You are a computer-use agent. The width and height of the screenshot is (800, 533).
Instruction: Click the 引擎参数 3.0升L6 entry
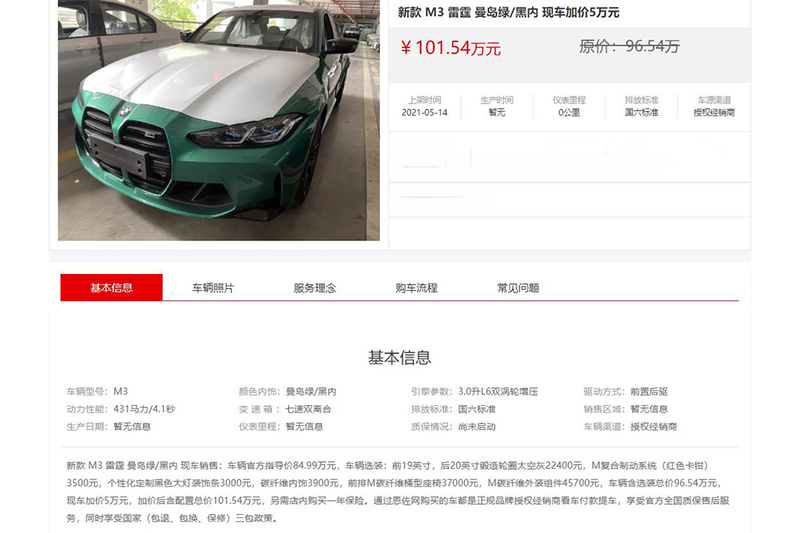coord(474,392)
